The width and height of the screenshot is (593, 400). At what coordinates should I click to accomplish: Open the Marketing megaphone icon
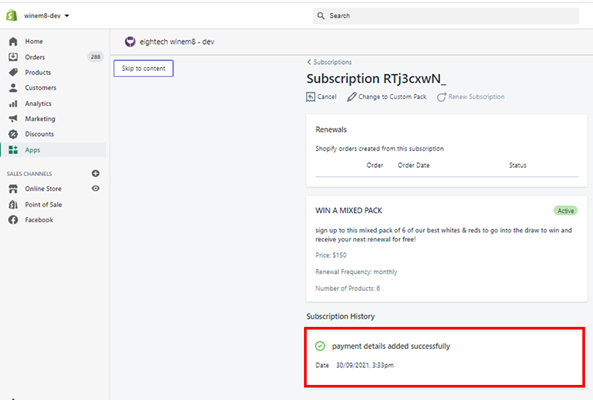point(13,119)
